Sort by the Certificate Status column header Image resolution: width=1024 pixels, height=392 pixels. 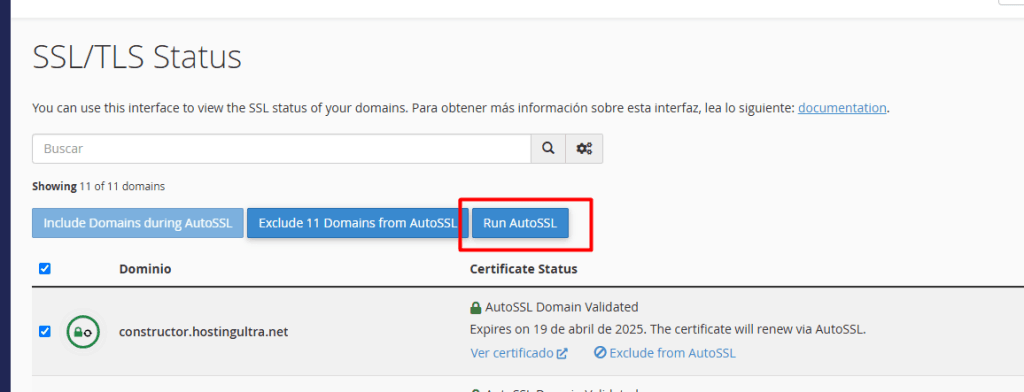(x=524, y=269)
